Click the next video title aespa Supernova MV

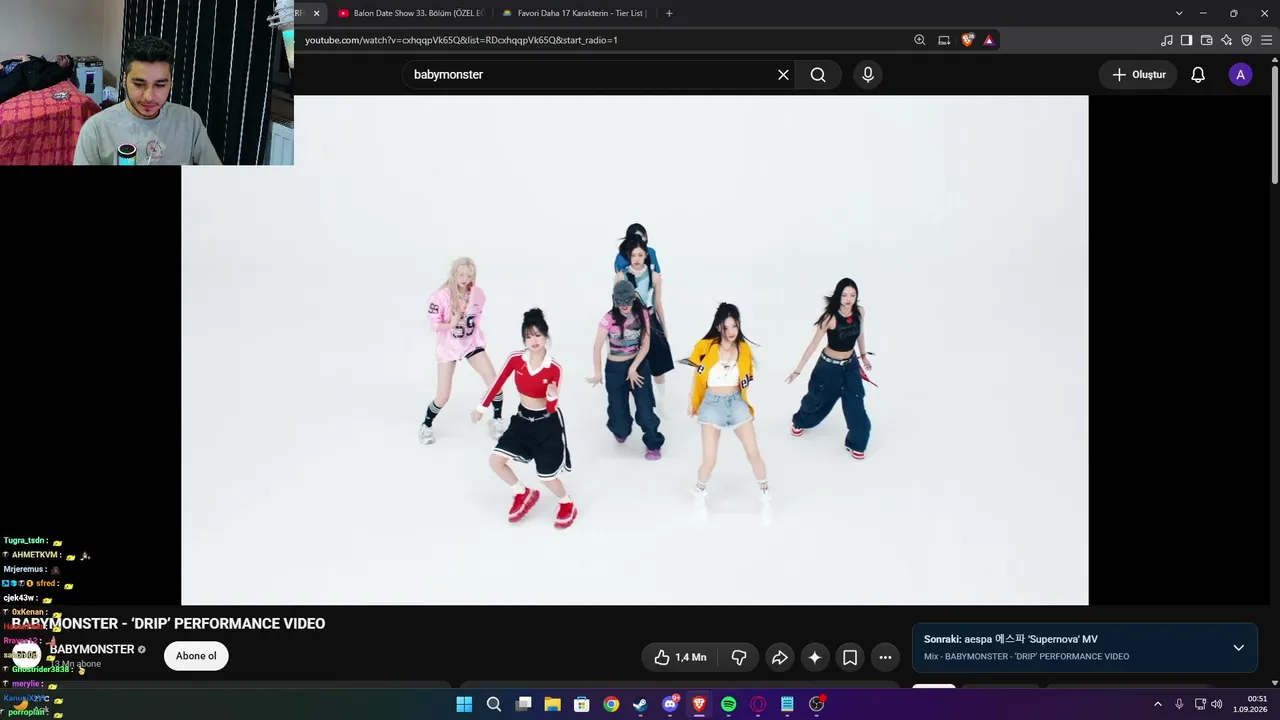(x=1011, y=639)
